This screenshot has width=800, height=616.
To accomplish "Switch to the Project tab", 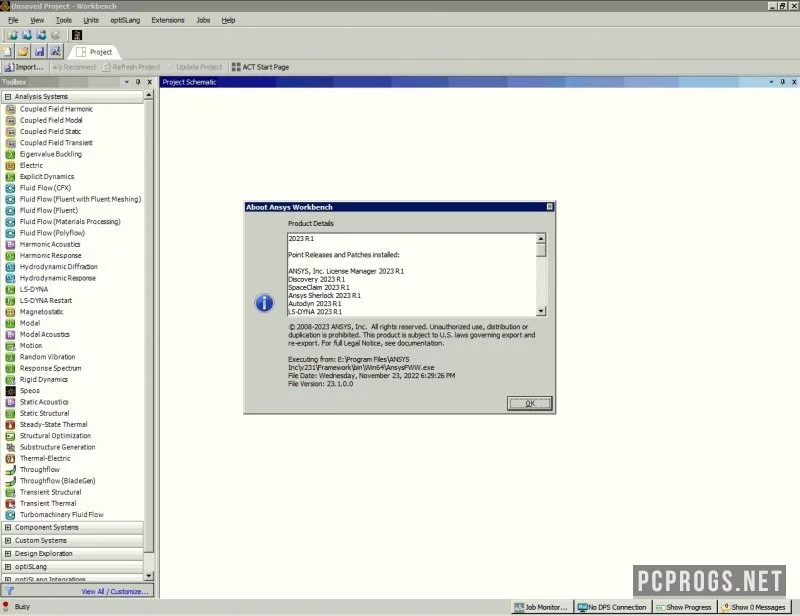I will 94,52.
